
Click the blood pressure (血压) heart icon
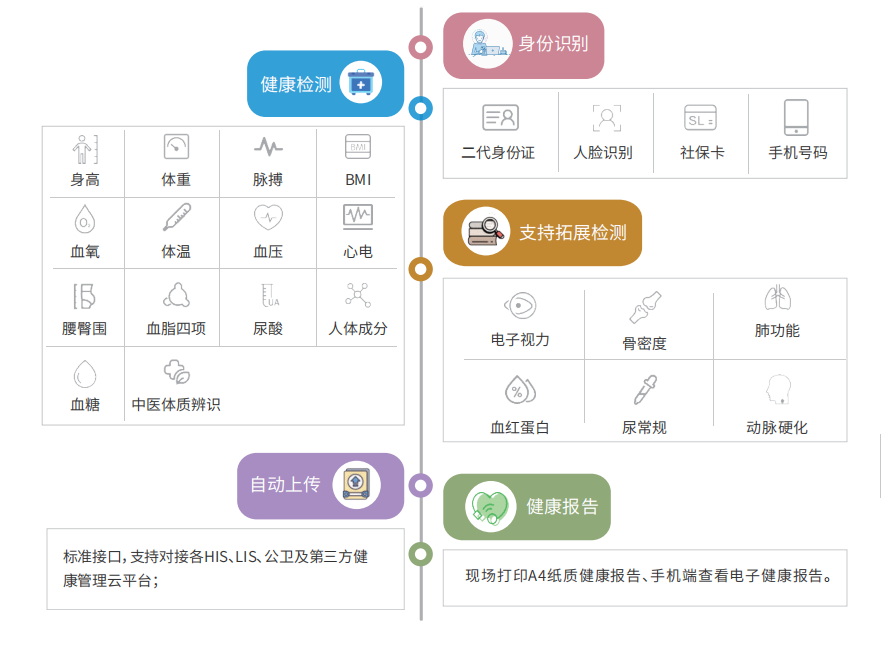coord(267,217)
